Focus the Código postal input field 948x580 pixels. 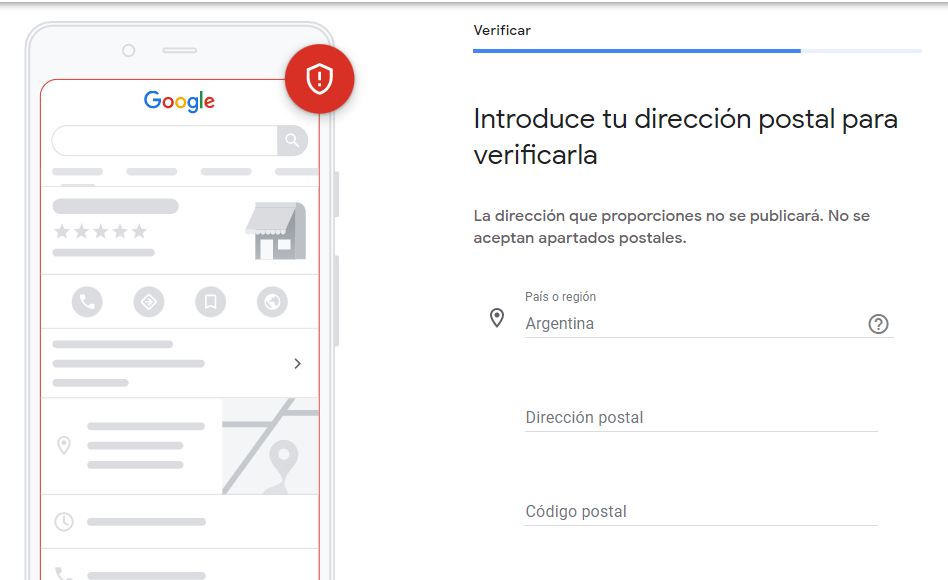click(x=701, y=512)
